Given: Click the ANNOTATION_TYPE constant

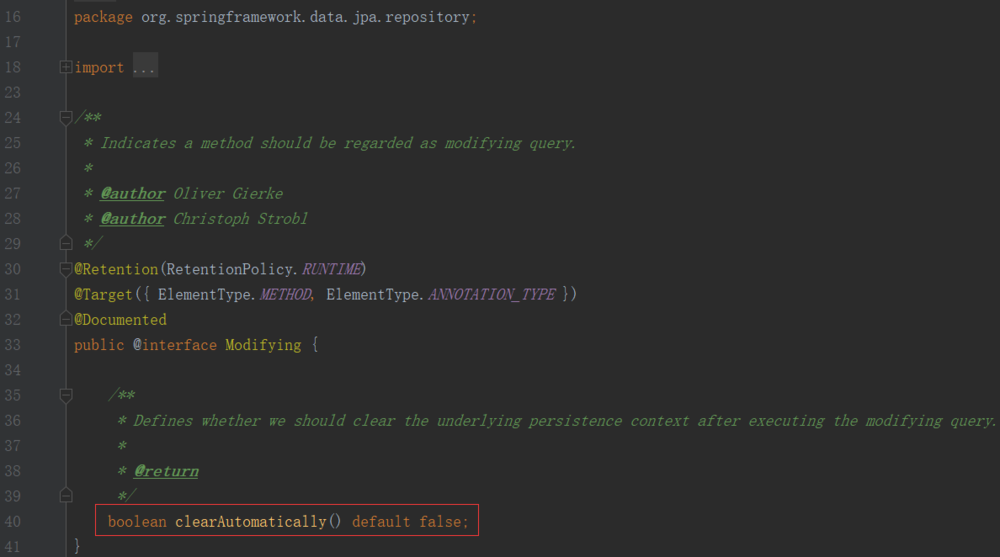Looking at the screenshot, I should click(x=491, y=294).
